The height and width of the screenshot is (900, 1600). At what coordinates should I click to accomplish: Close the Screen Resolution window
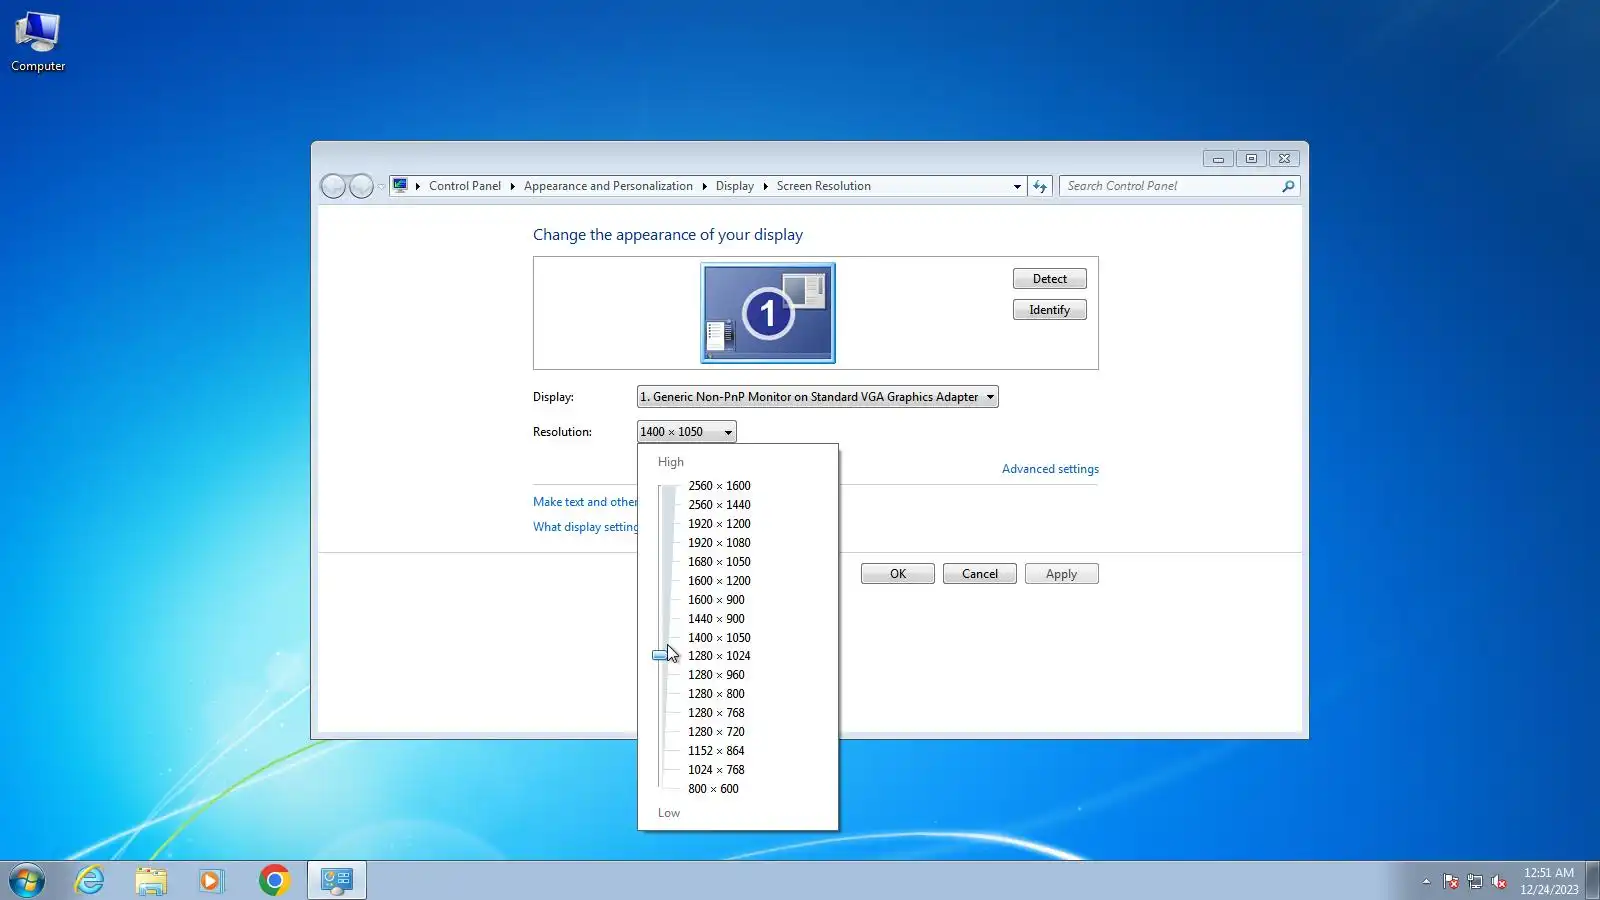[1285, 159]
